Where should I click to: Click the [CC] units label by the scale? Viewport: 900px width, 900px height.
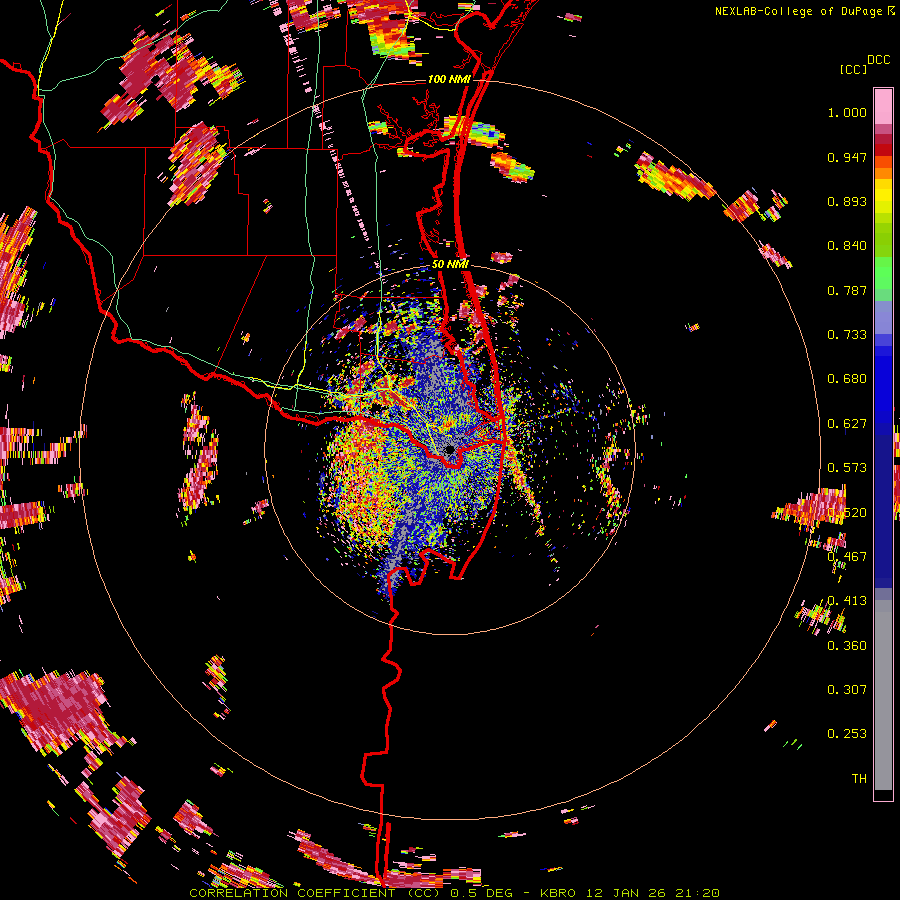pyautogui.click(x=854, y=69)
